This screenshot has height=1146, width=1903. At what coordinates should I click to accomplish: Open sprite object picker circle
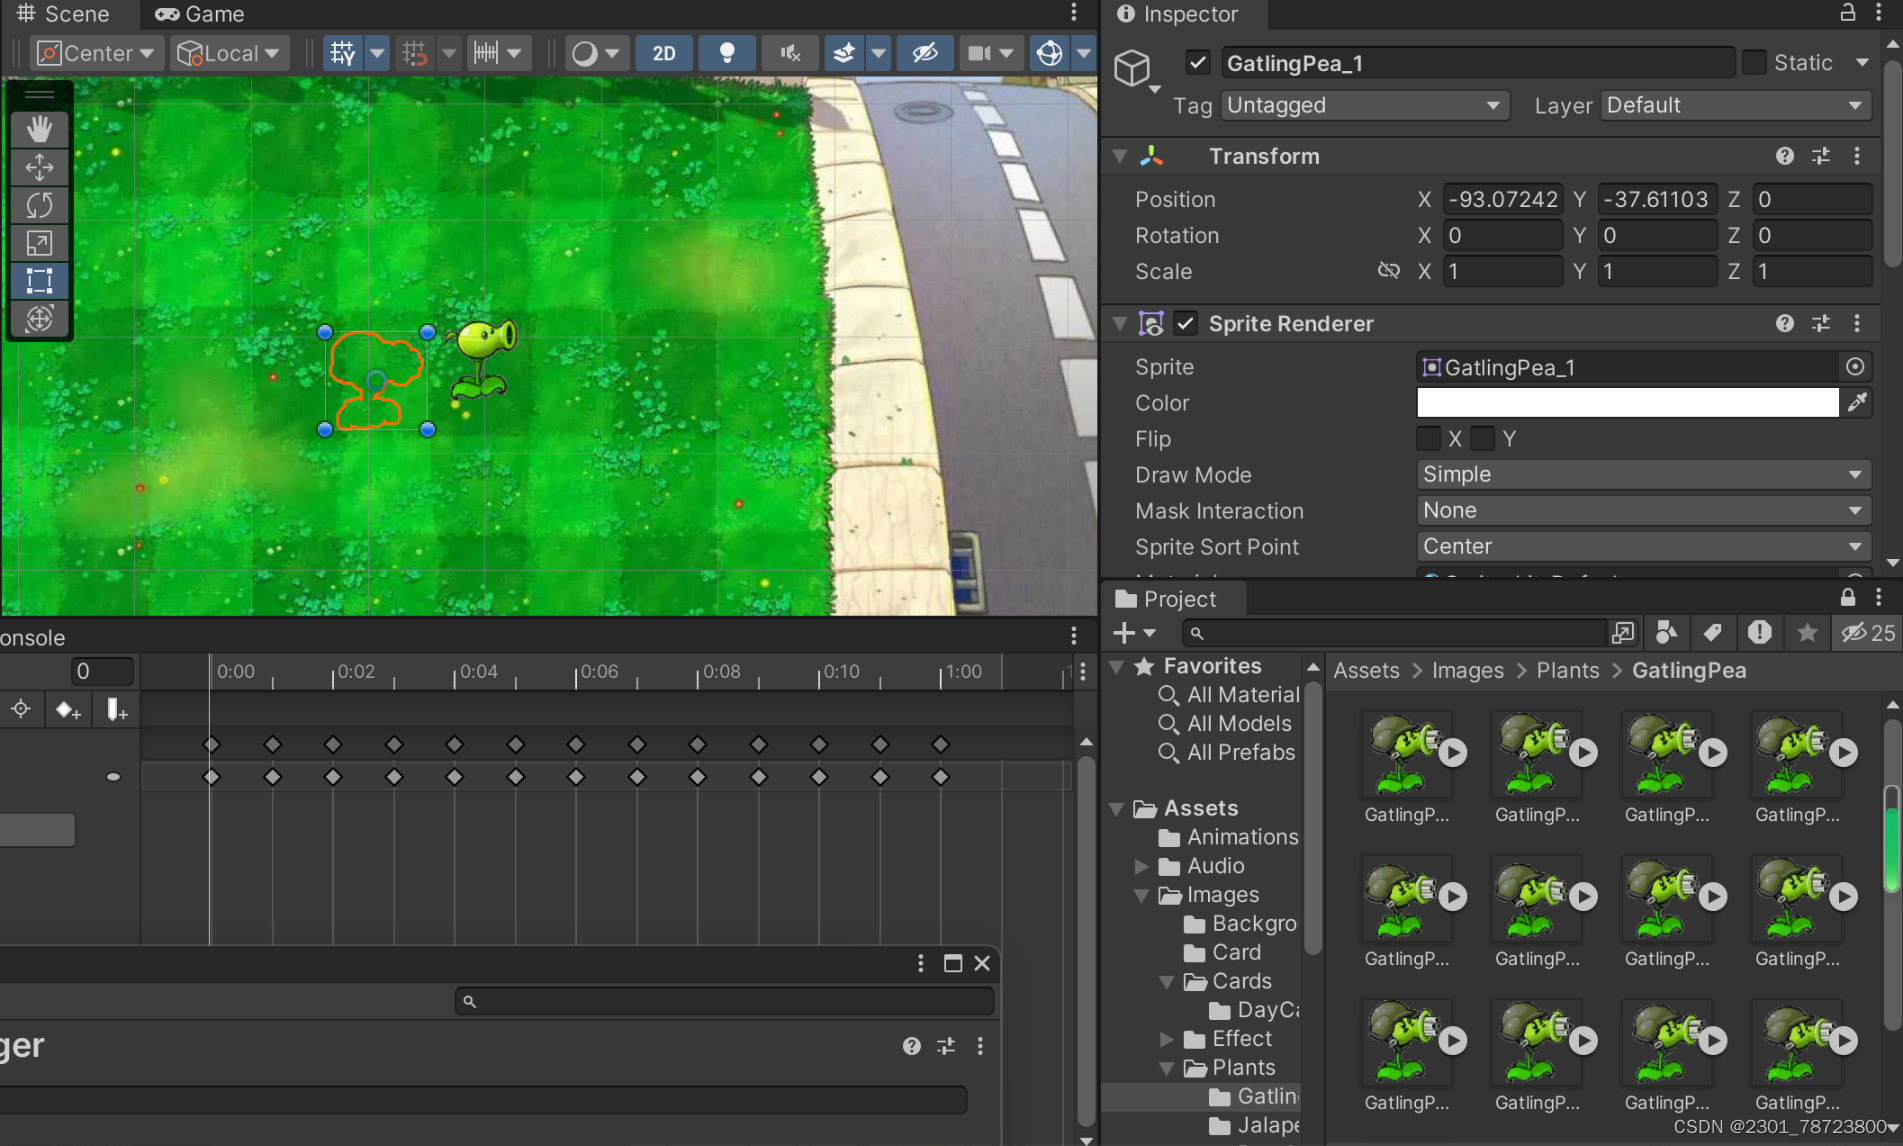coord(1855,367)
